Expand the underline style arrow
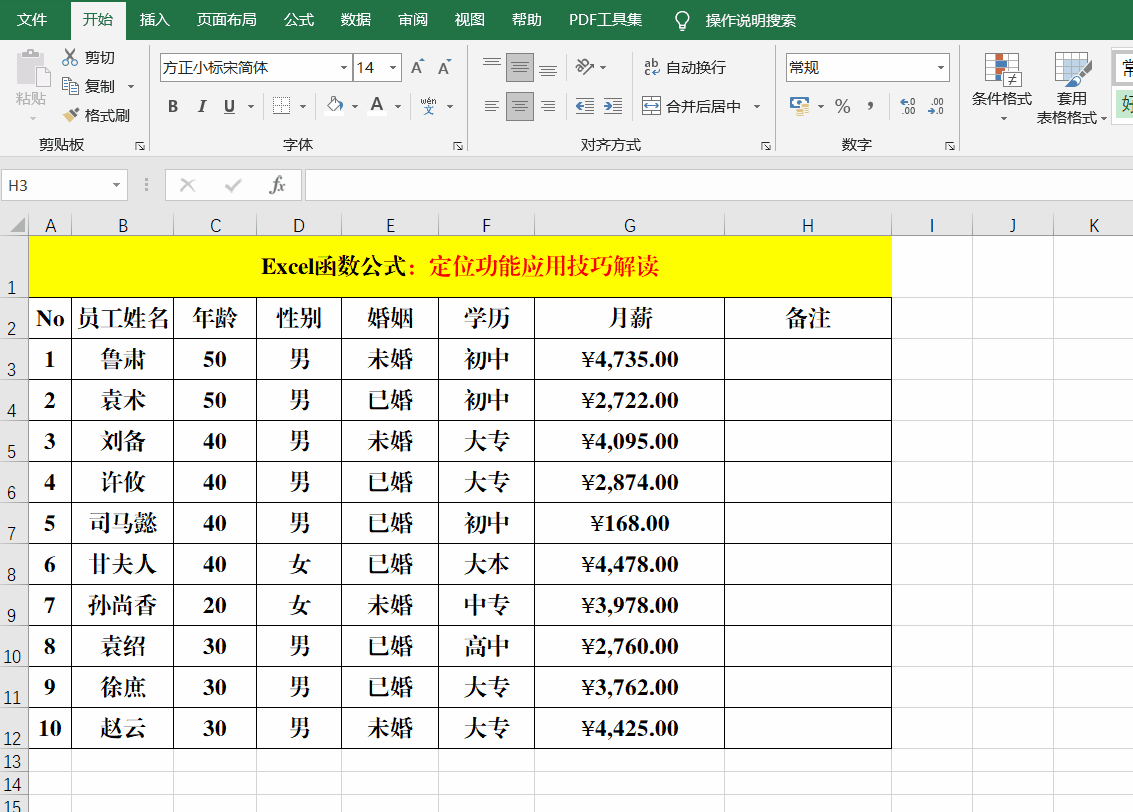The width and height of the screenshot is (1133, 812). [x=251, y=106]
